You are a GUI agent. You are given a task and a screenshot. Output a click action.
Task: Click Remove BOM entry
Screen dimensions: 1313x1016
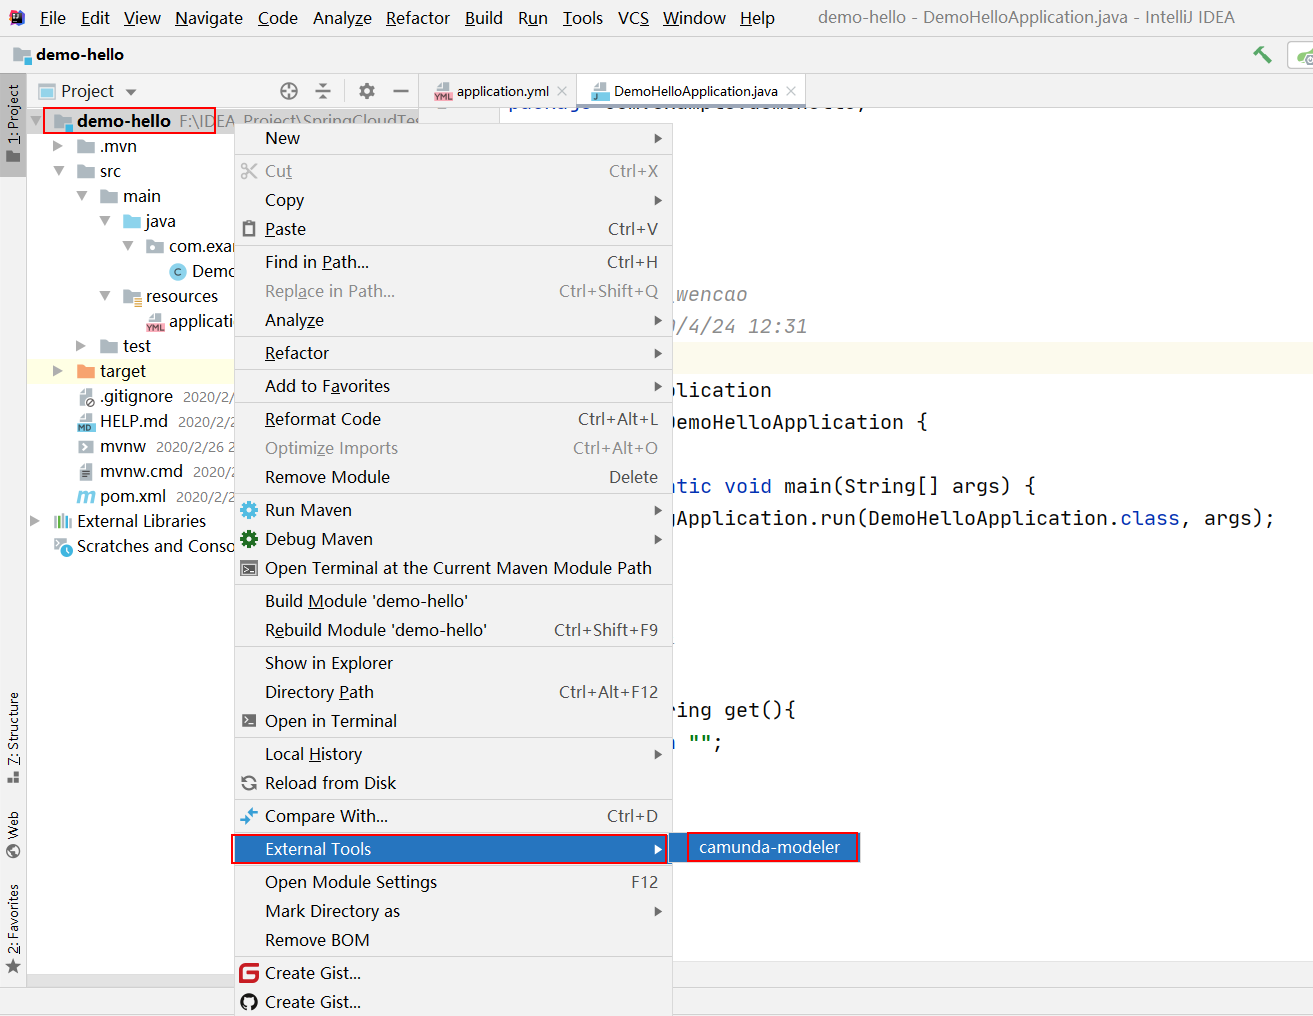click(453, 940)
